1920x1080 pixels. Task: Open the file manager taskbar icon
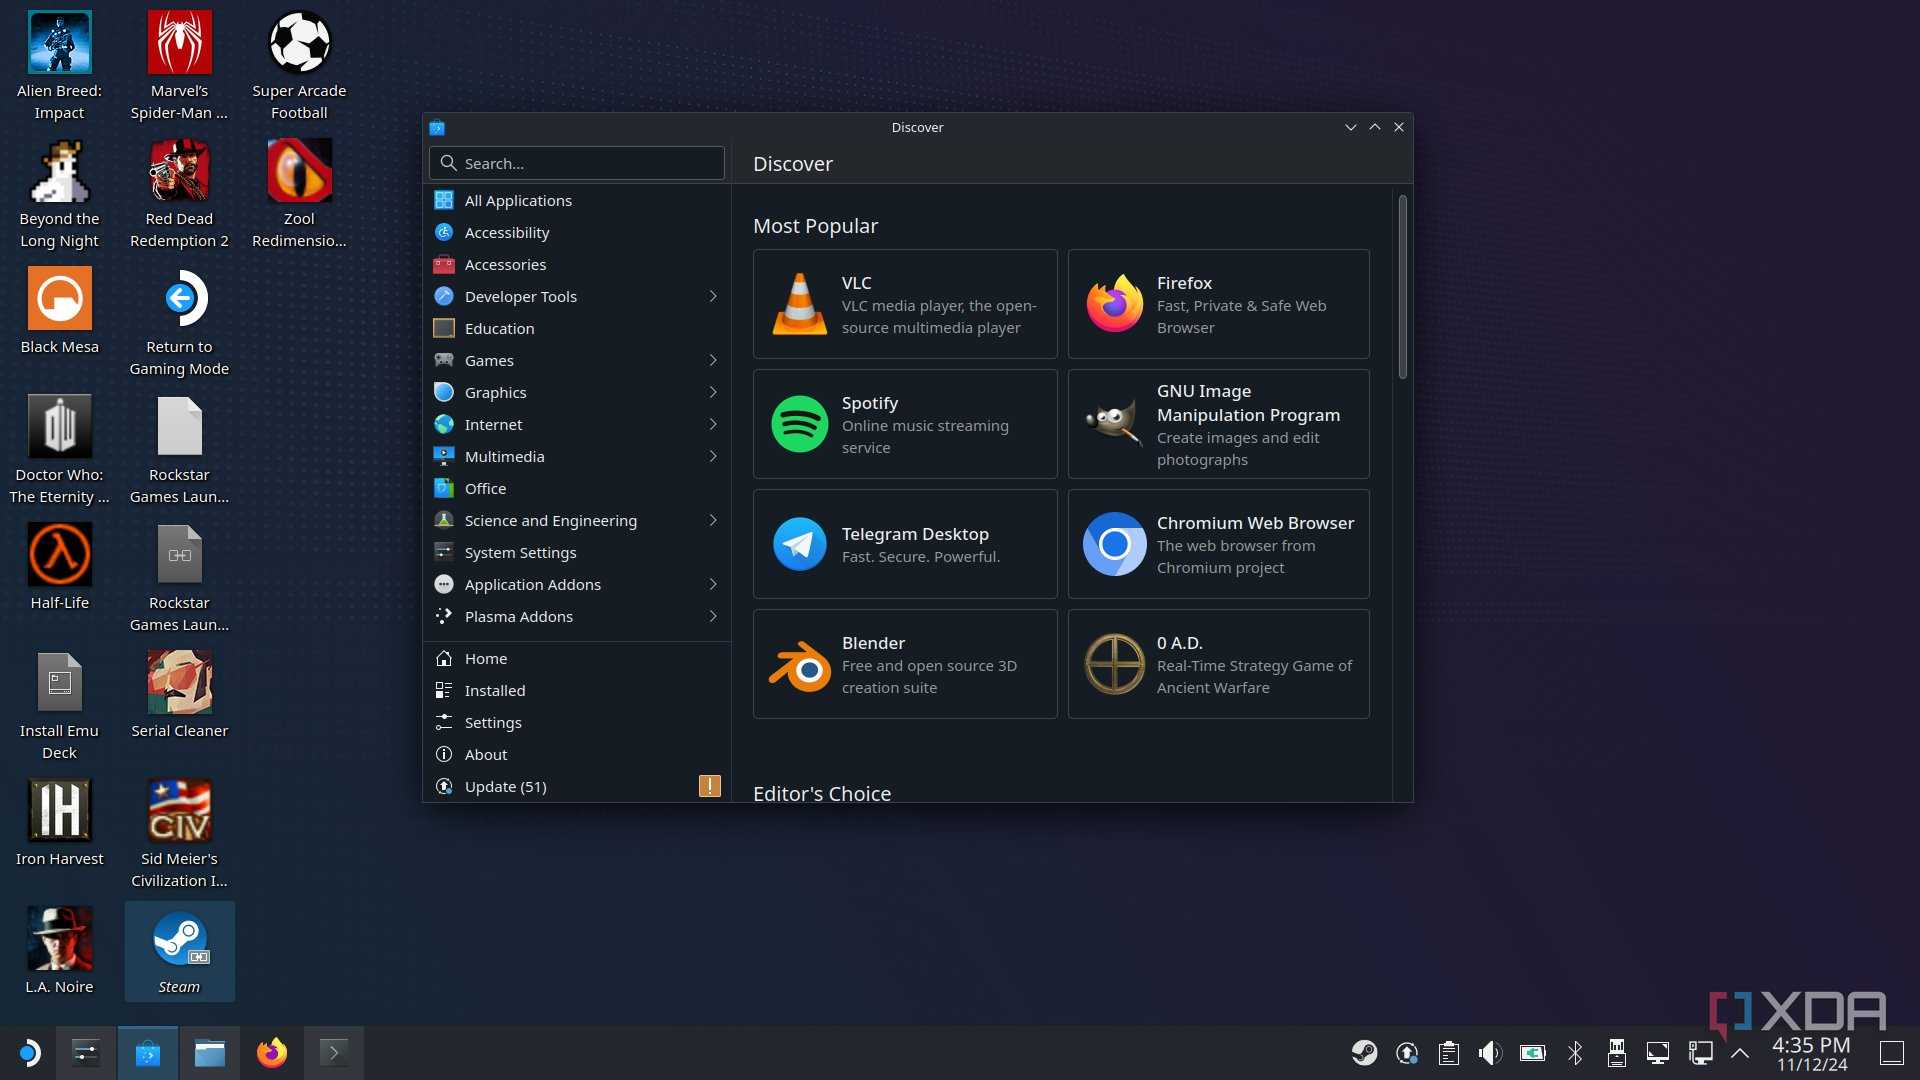coord(210,1053)
